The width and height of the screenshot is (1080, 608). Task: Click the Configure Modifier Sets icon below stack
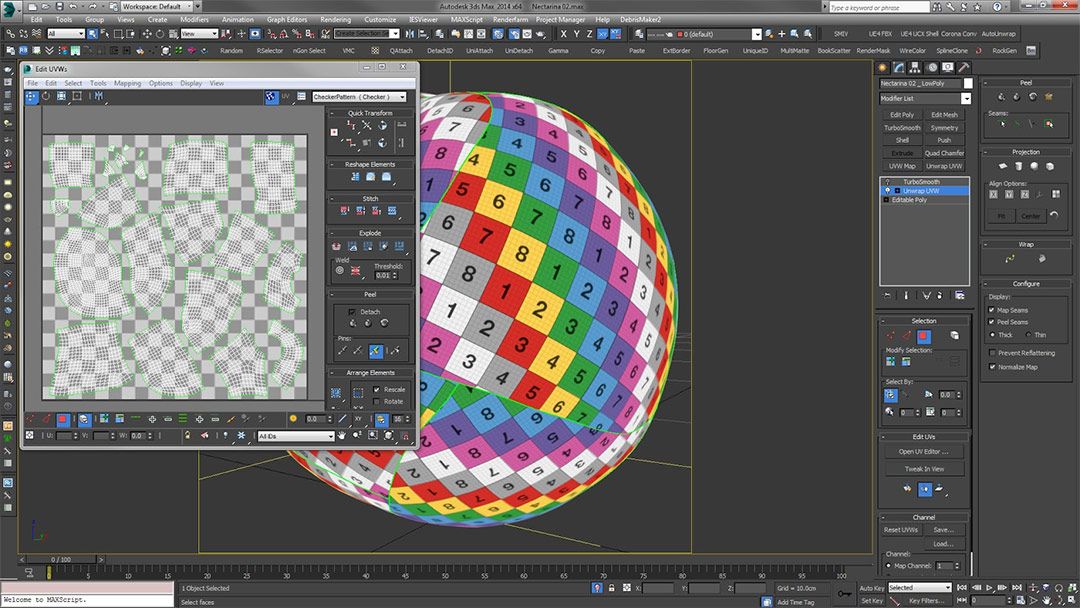pos(959,295)
